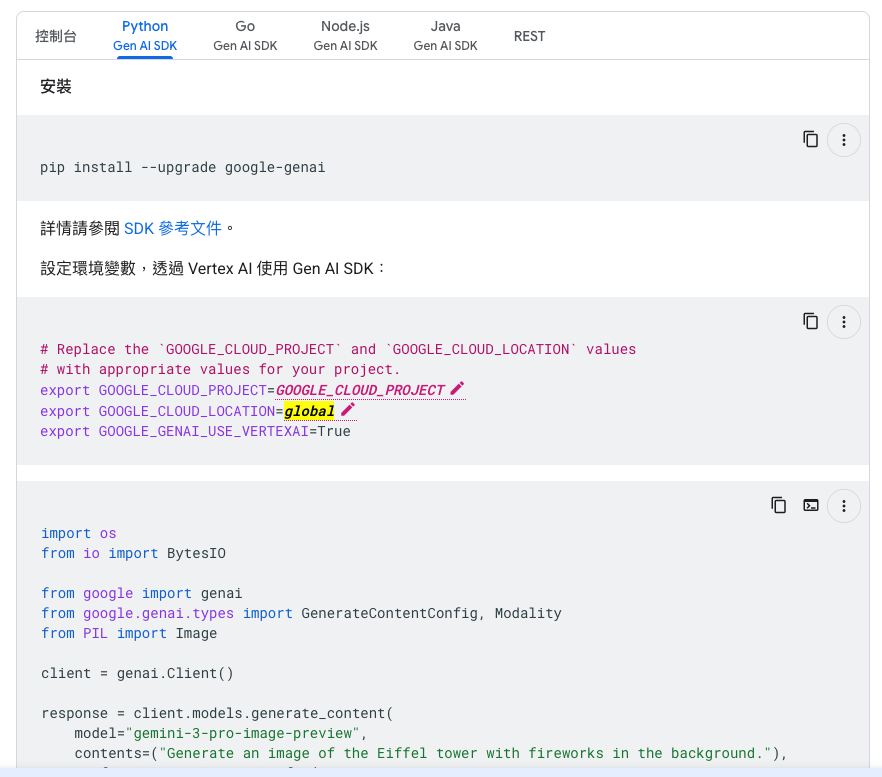This screenshot has width=882, height=777.
Task: Open the kebab menu on the environment variables block
Action: (844, 321)
